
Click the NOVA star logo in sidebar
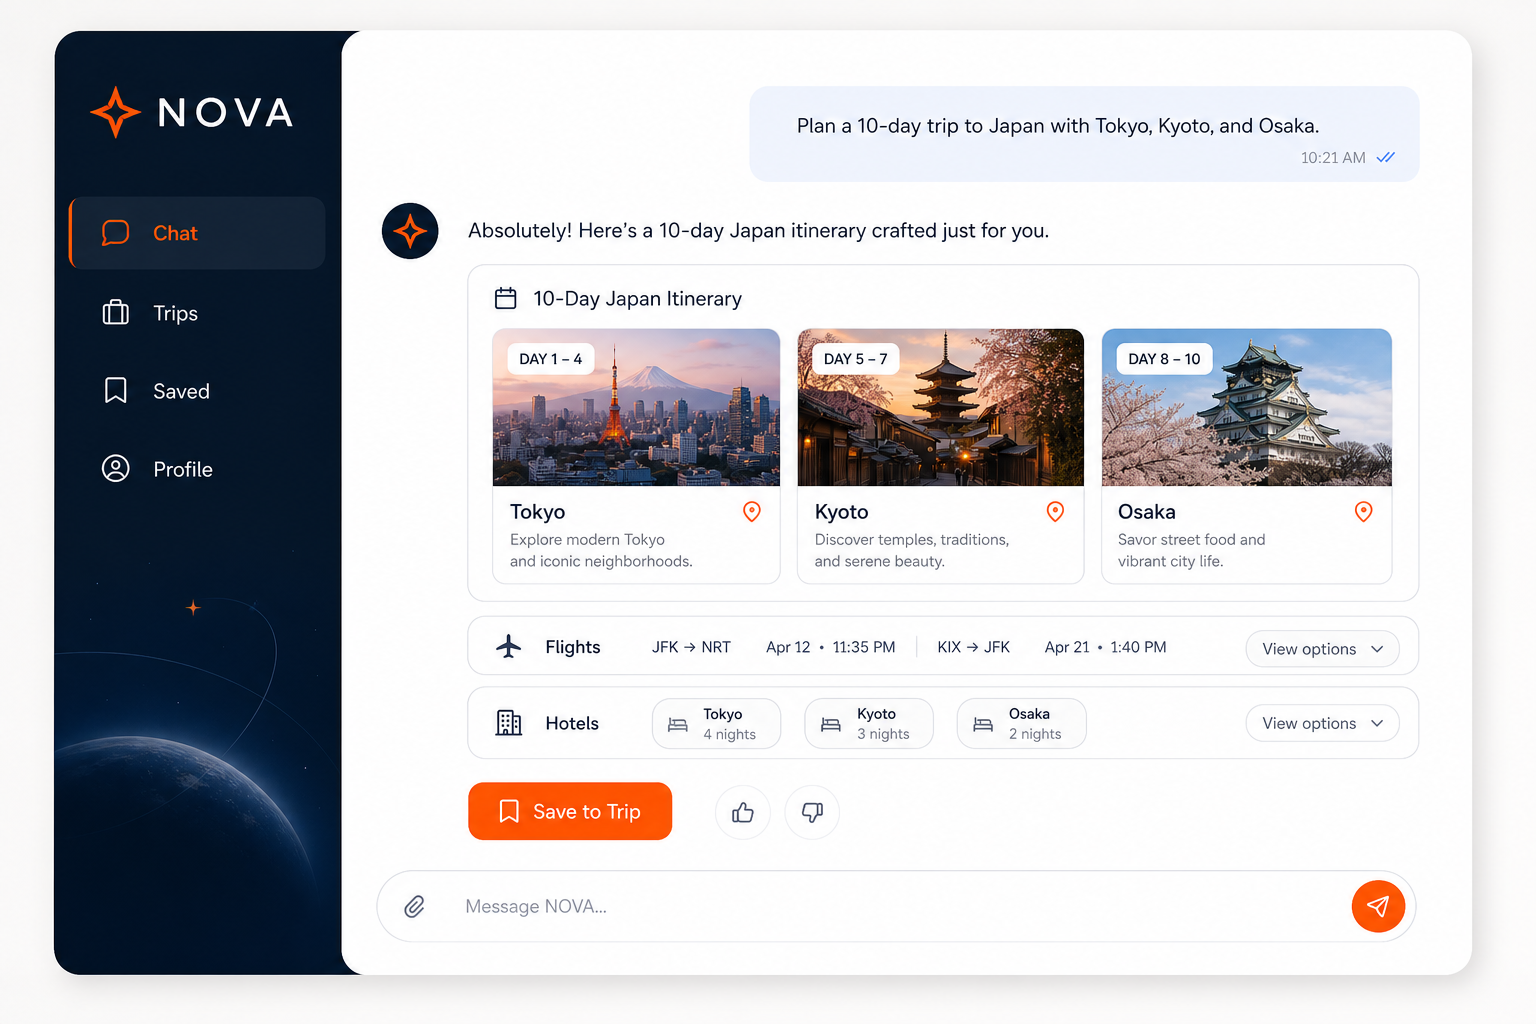[x=115, y=112]
